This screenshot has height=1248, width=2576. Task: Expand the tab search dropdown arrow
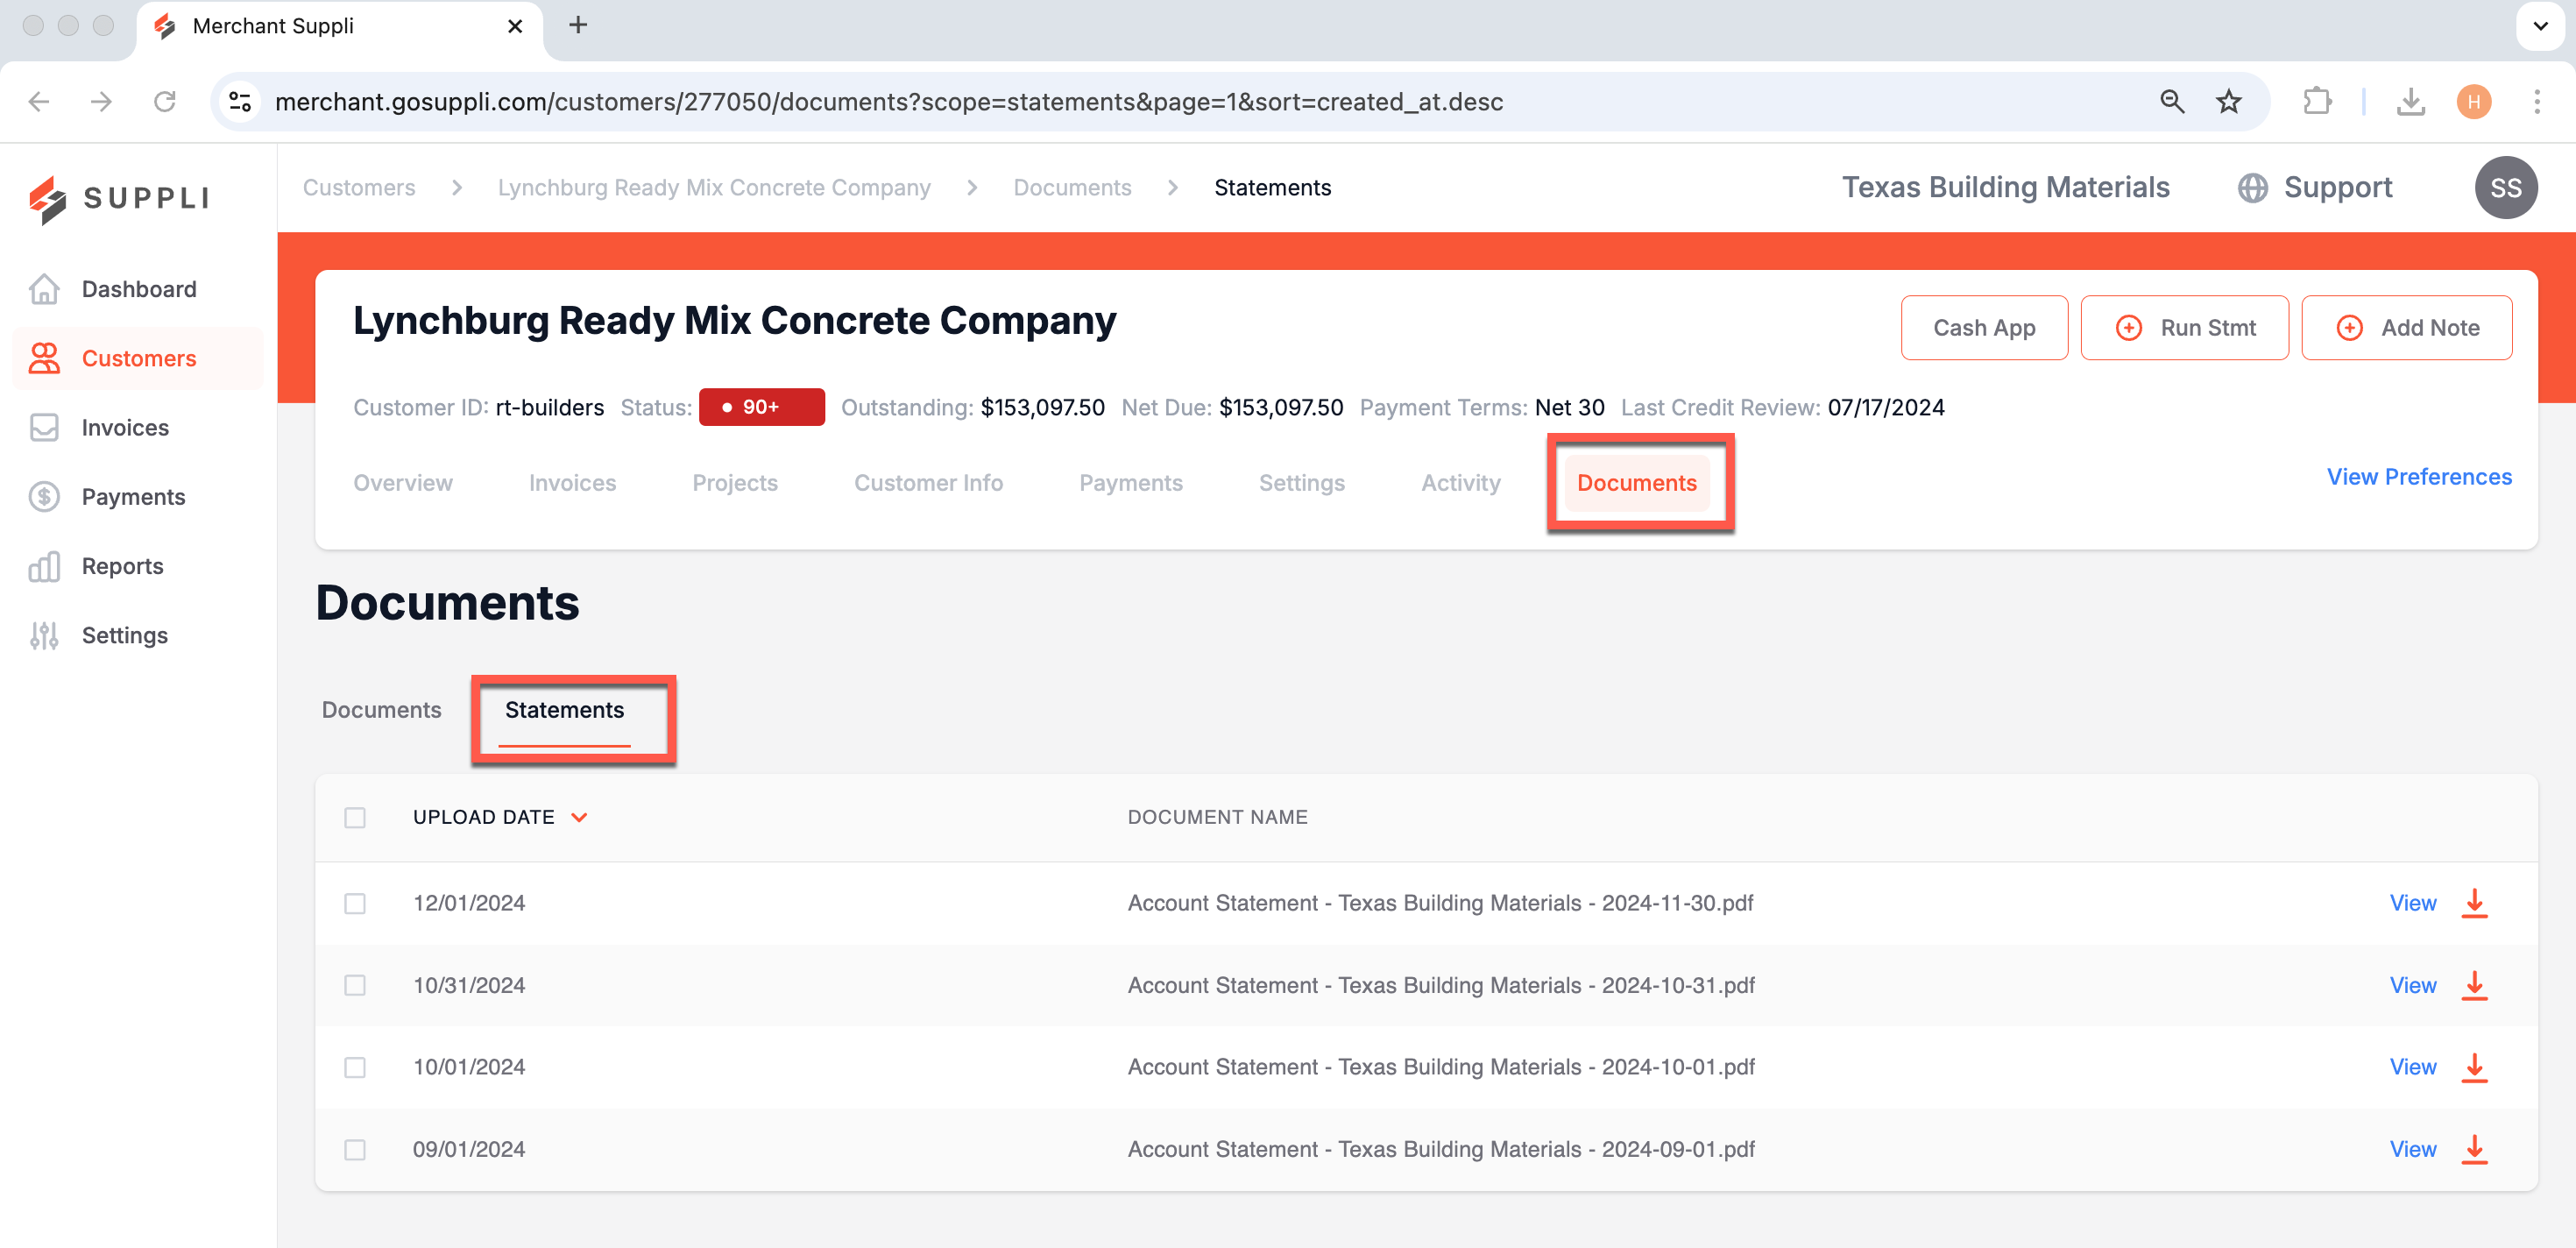2540,25
